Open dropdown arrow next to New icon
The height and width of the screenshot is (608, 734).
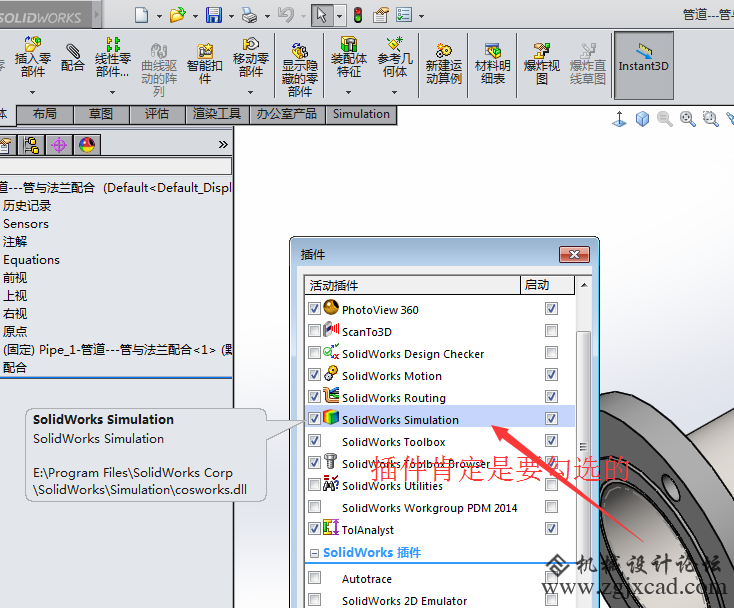[x=159, y=16]
